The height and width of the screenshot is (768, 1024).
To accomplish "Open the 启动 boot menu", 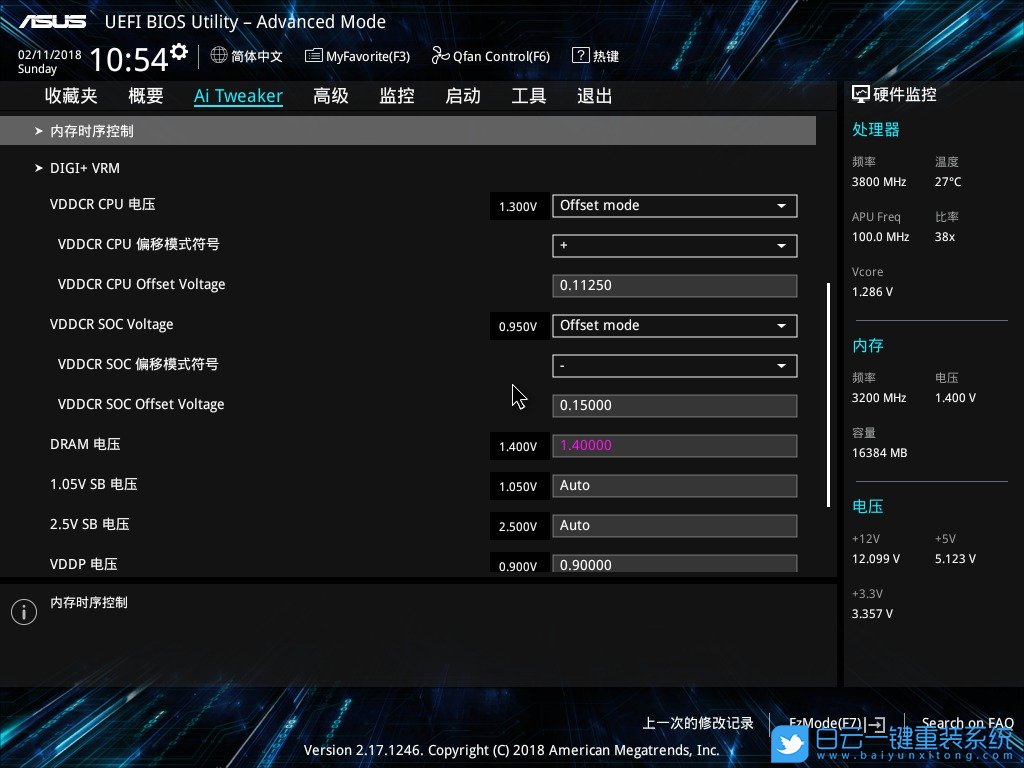I will pos(462,95).
